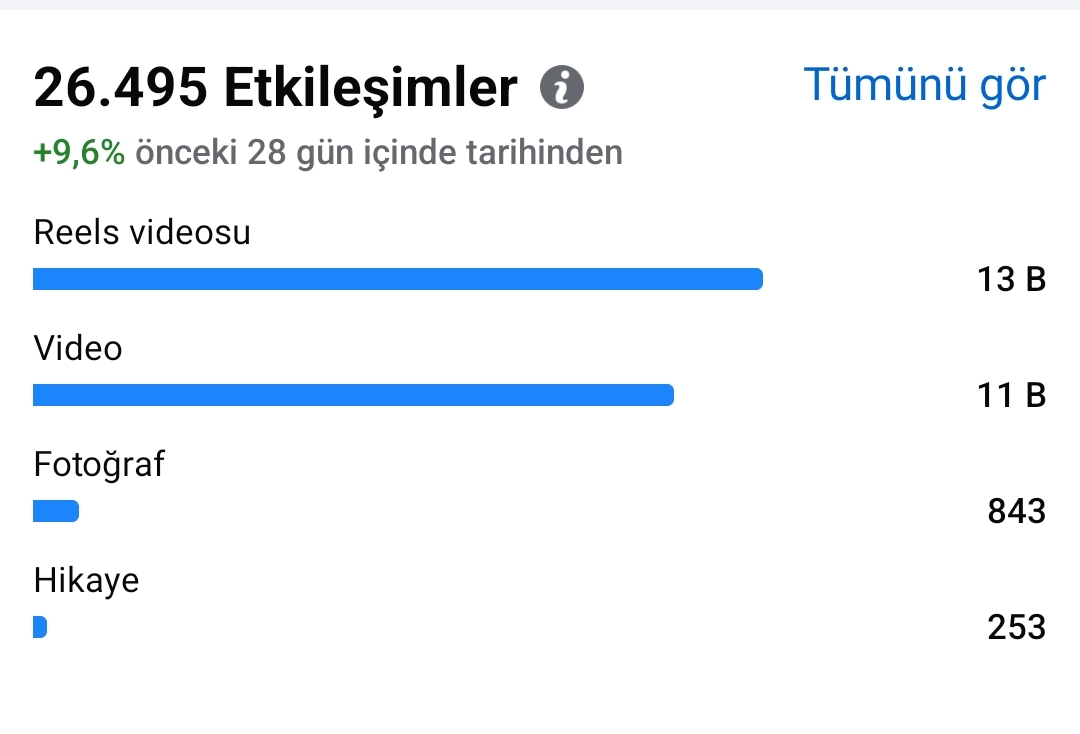Click the Fotoğraf category label

point(99,465)
